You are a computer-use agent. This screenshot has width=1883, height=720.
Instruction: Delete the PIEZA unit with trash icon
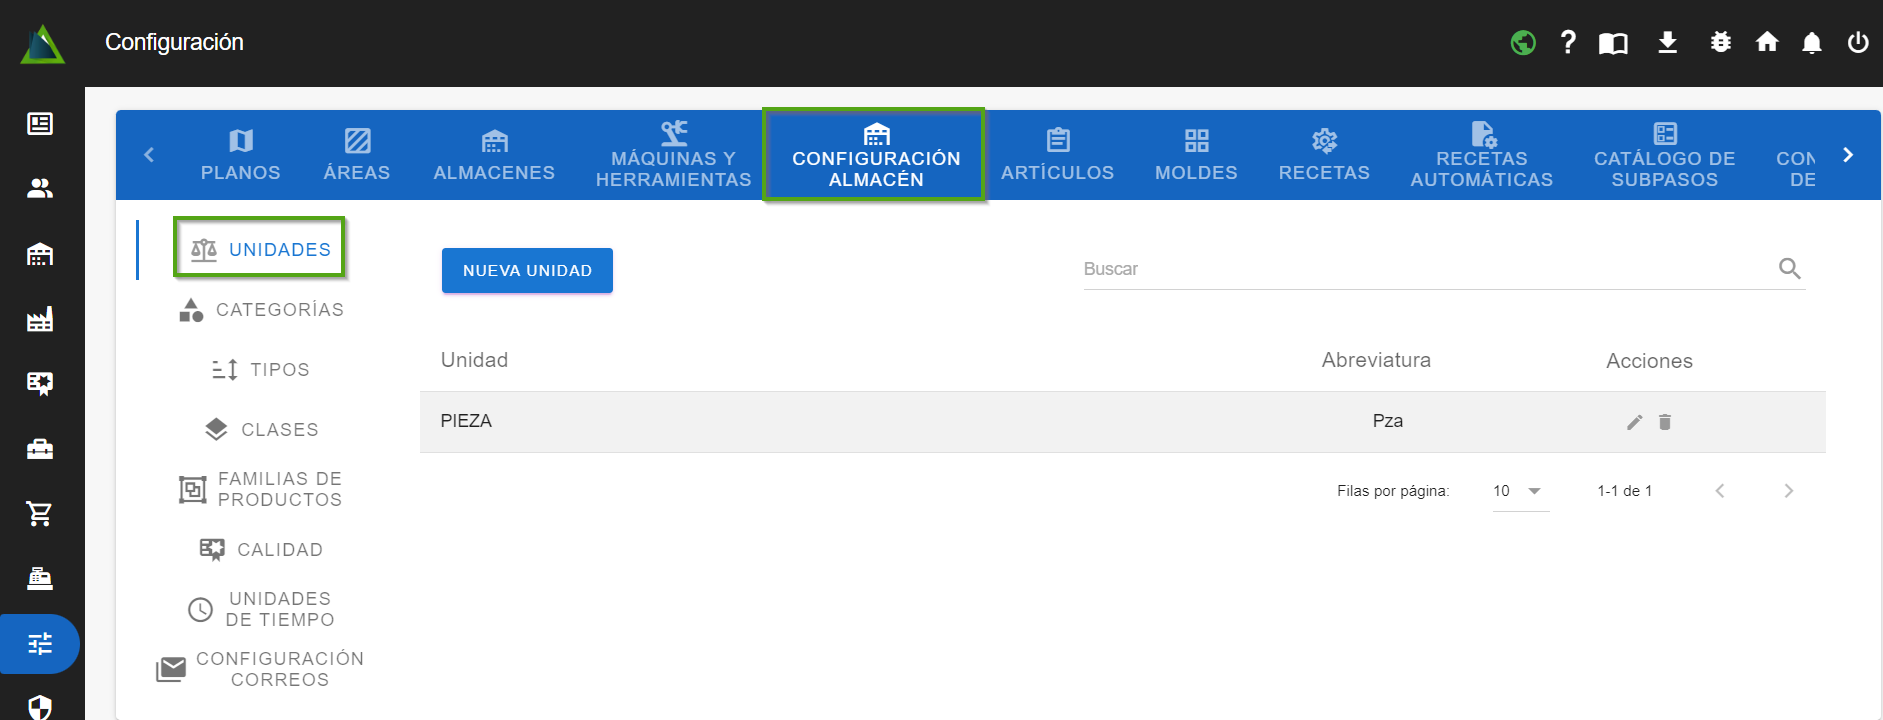coord(1665,422)
